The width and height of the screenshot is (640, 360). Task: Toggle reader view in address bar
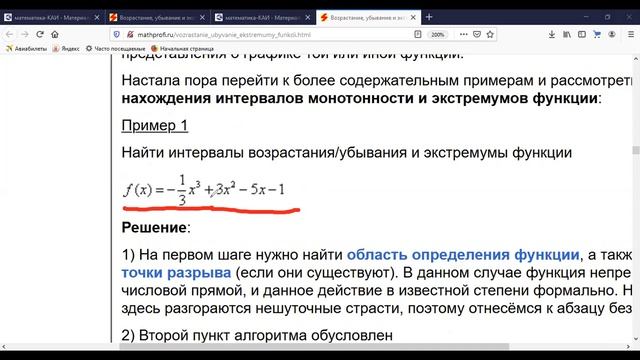418,35
